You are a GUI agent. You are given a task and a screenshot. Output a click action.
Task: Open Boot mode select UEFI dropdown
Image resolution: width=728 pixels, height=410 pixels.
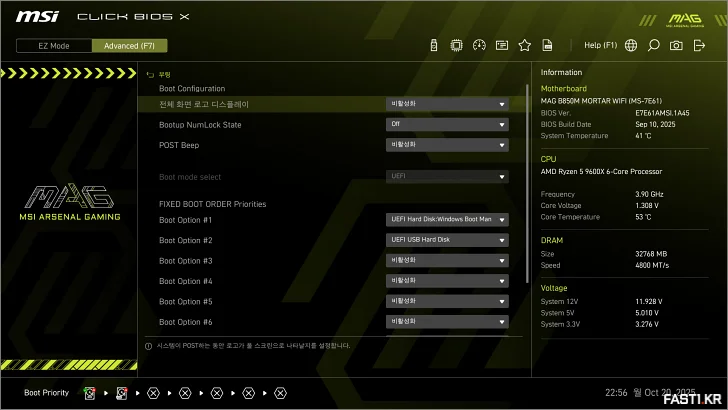point(447,176)
